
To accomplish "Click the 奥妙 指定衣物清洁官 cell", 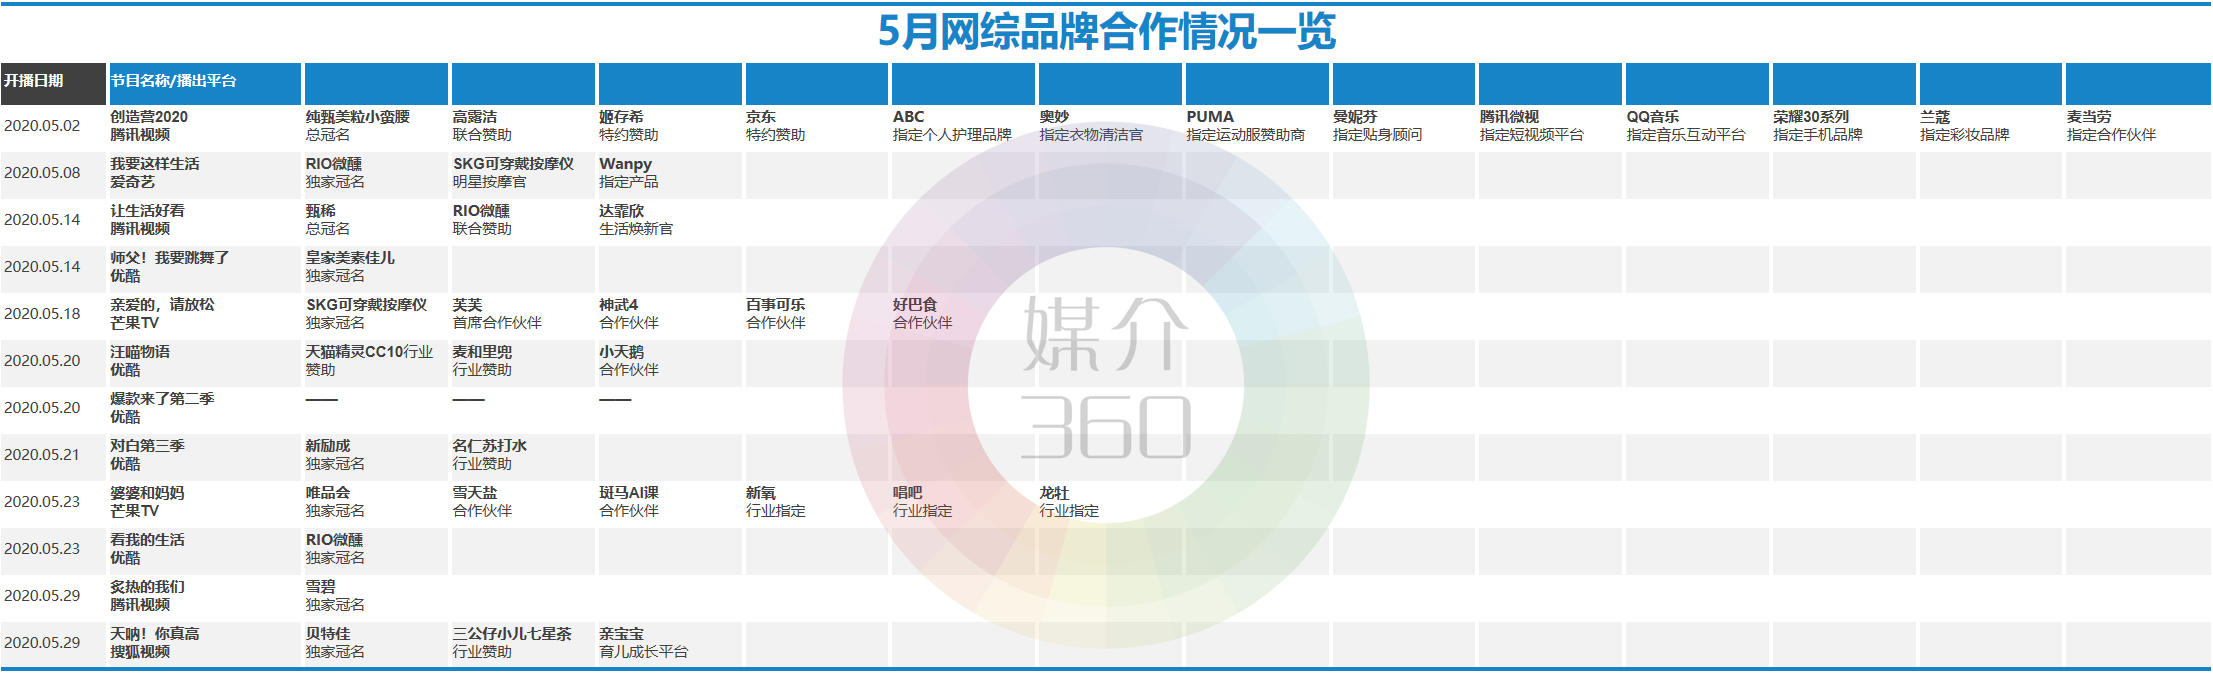I will [x=1110, y=126].
